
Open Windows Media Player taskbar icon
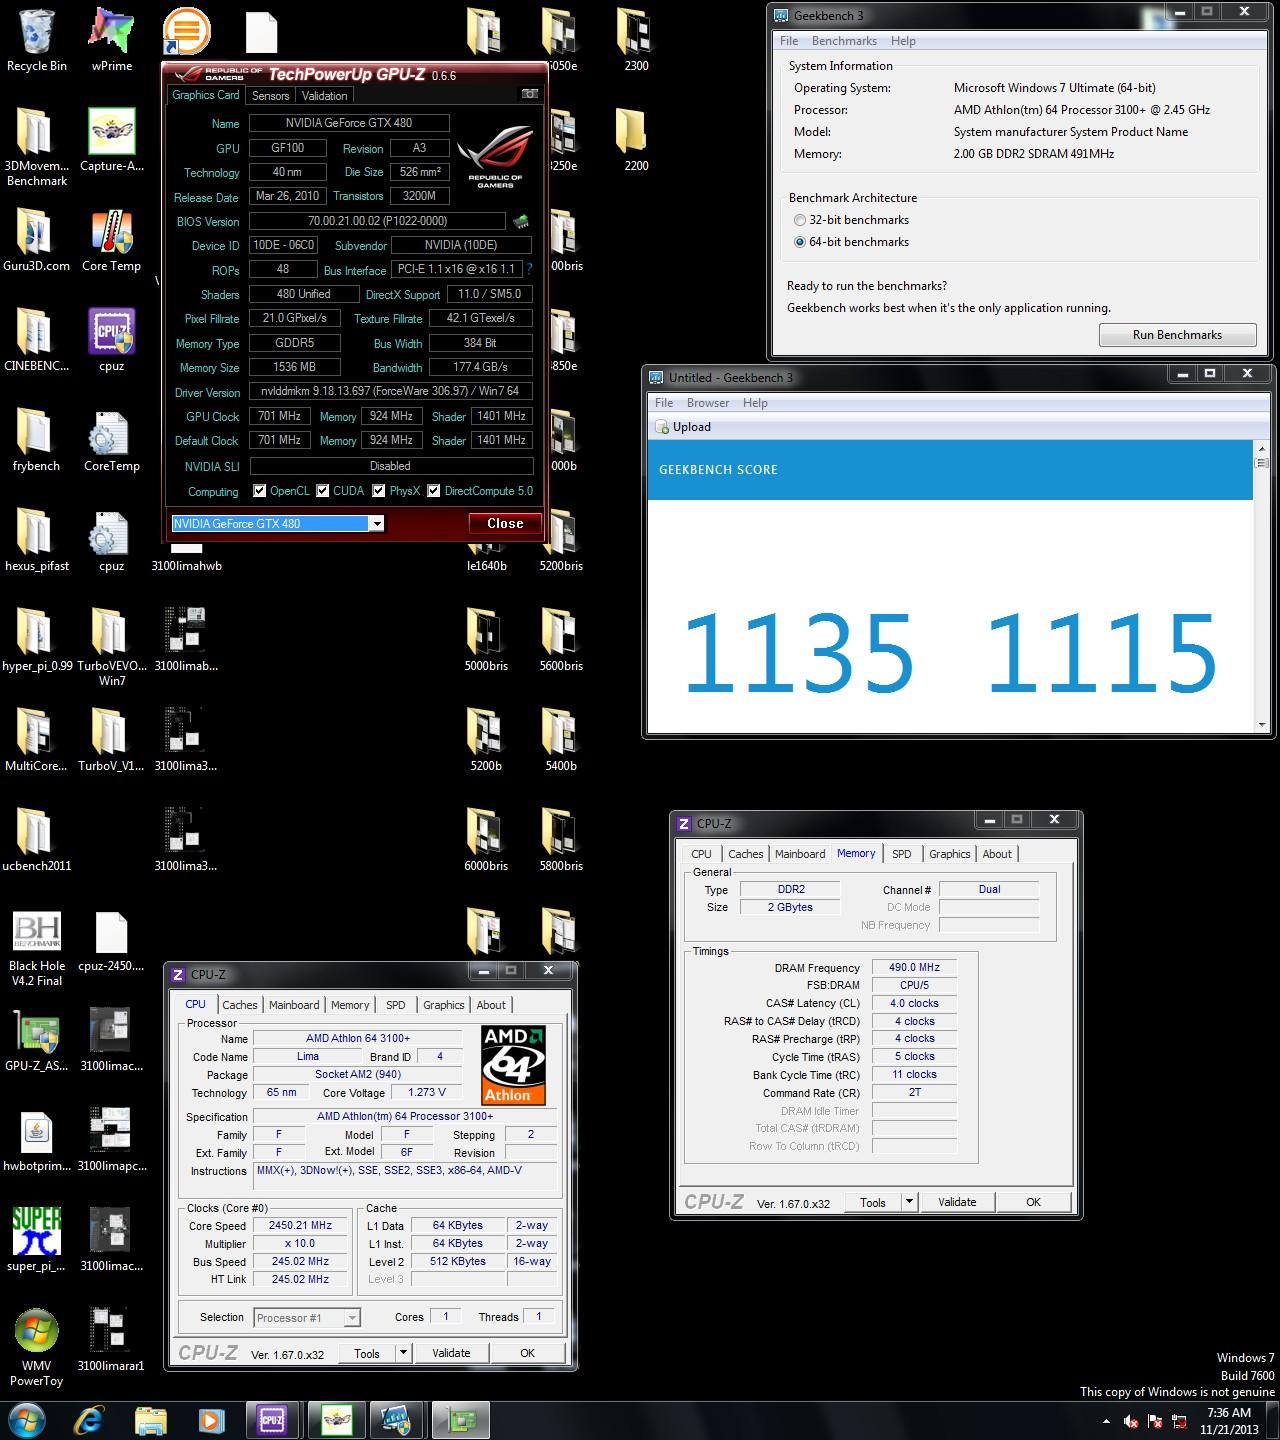point(210,1420)
